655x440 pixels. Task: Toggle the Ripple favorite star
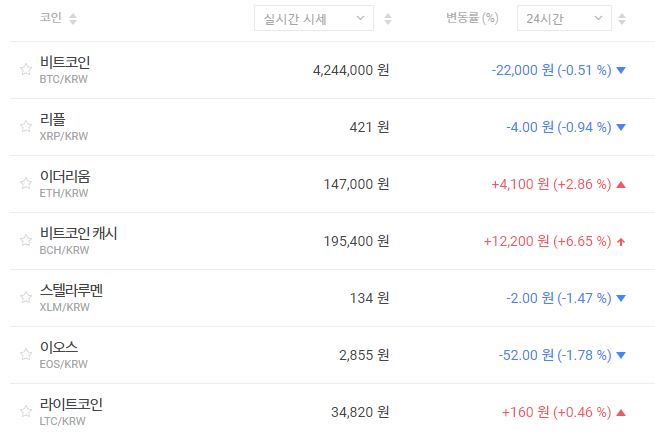coord(26,127)
